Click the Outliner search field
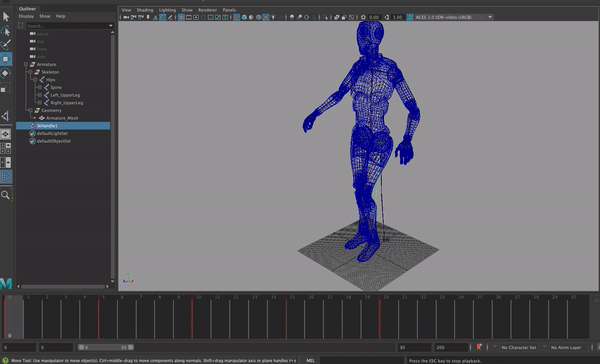This screenshot has height=364, width=600. (67, 26)
